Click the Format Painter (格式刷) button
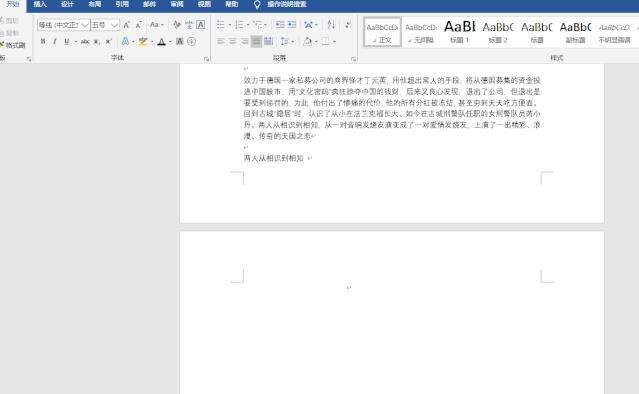The image size is (639, 394). pos(13,45)
